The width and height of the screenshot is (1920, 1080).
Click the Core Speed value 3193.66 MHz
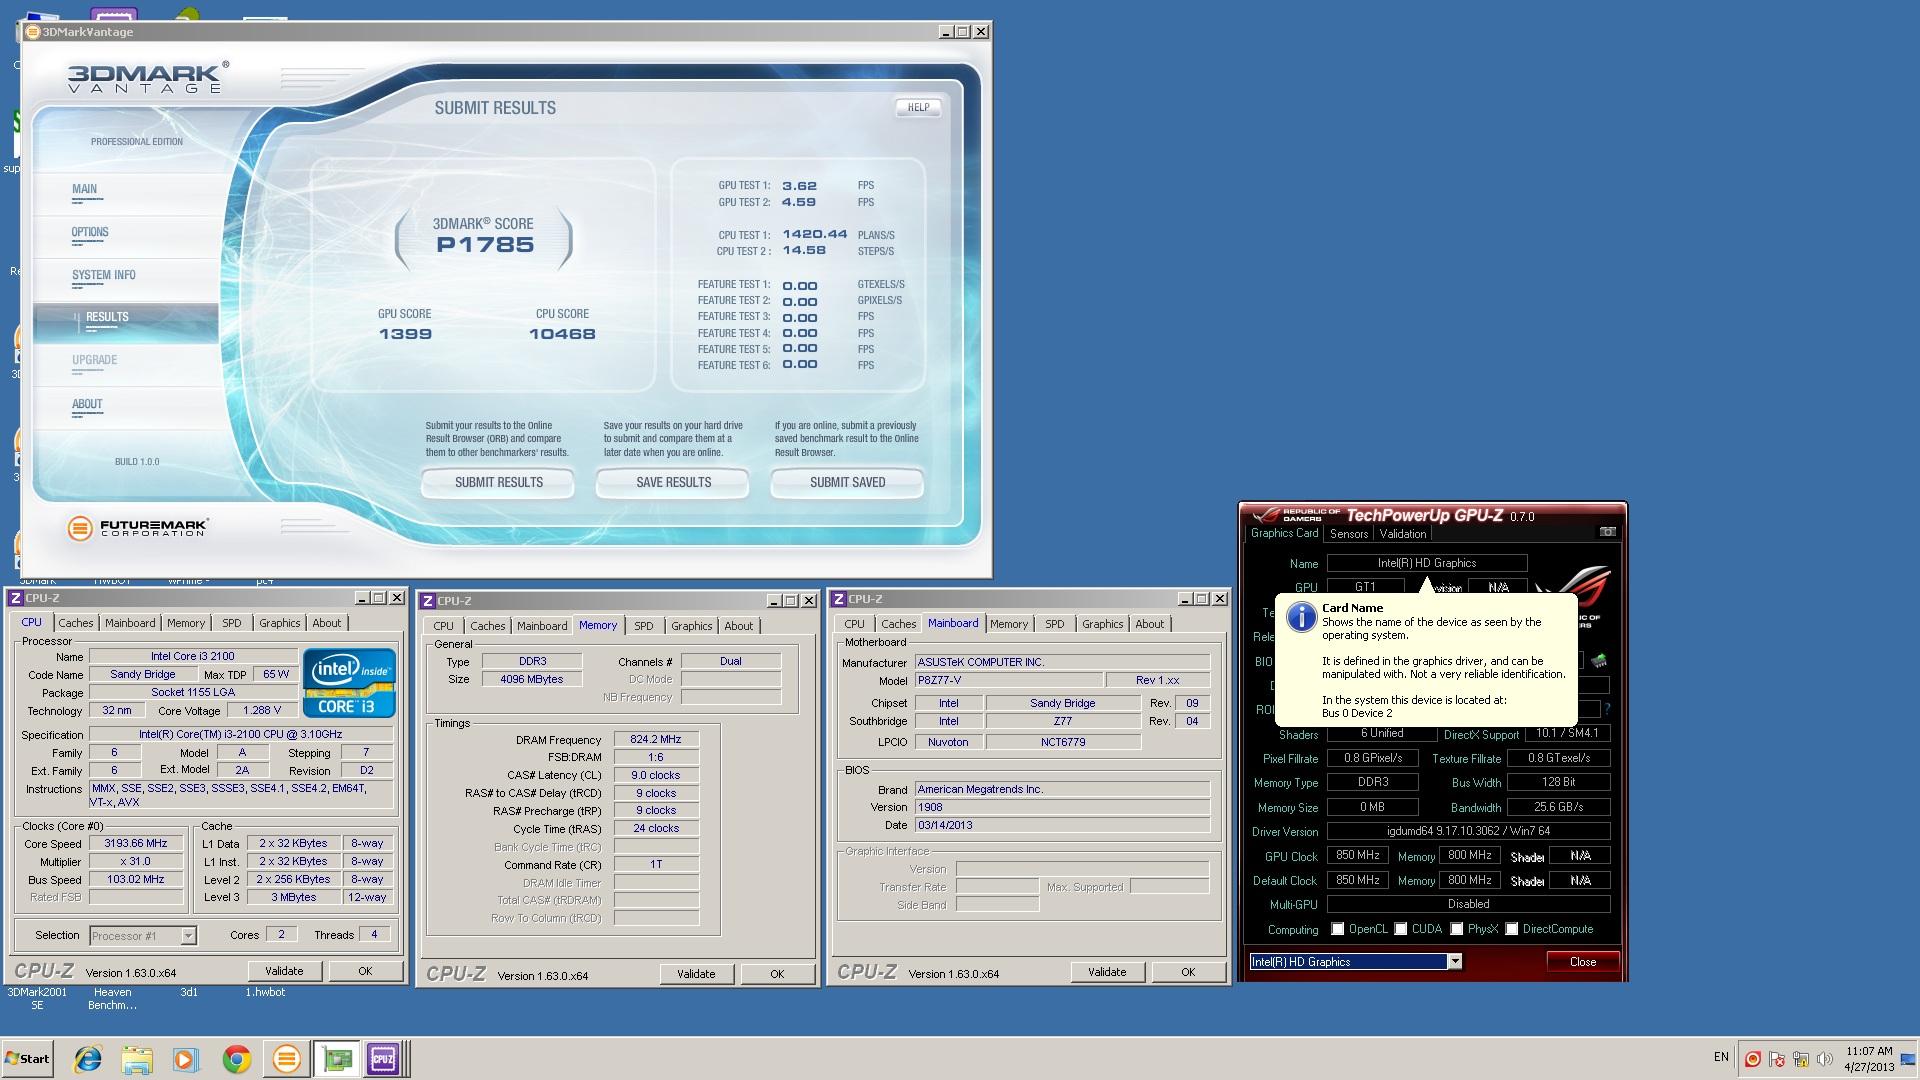136,843
